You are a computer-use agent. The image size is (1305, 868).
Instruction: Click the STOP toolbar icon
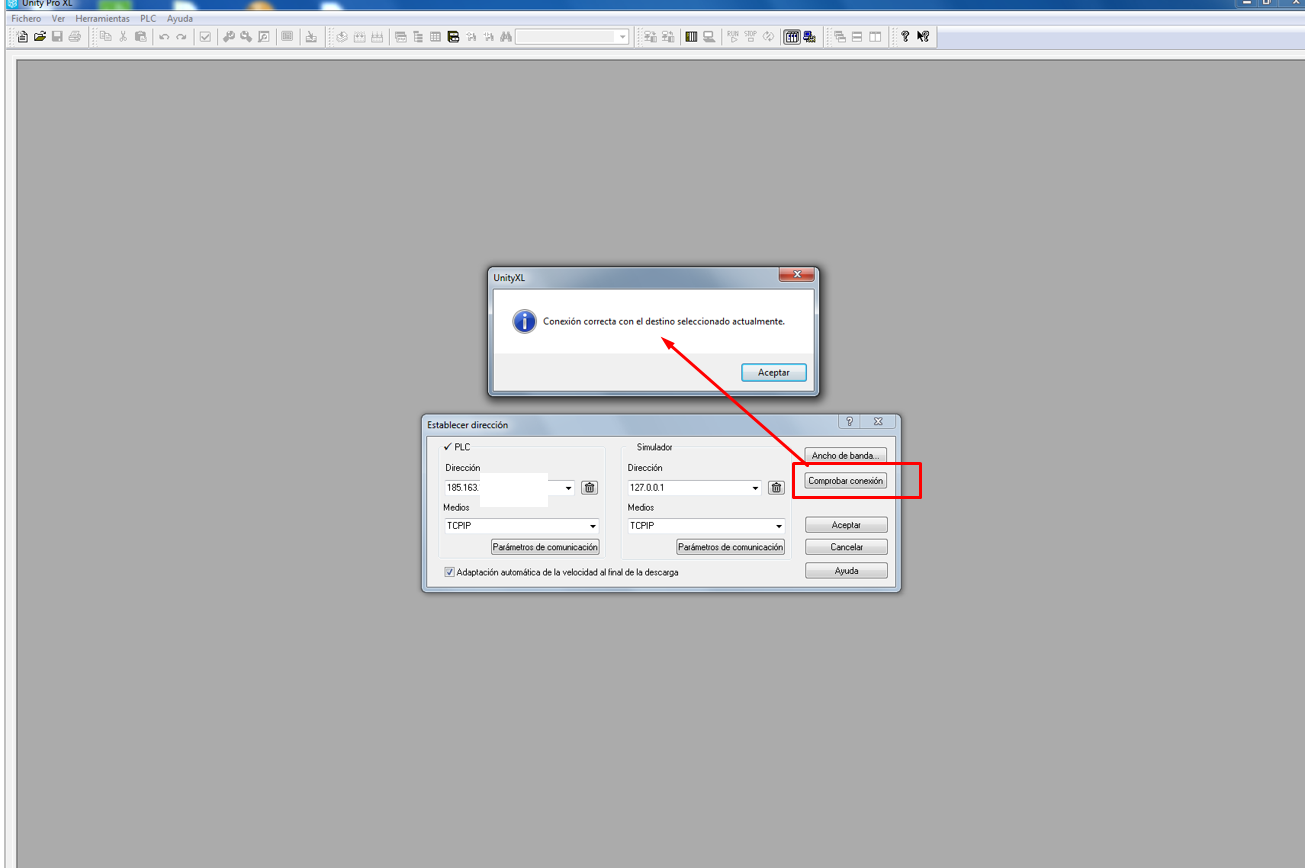pyautogui.click(x=750, y=37)
